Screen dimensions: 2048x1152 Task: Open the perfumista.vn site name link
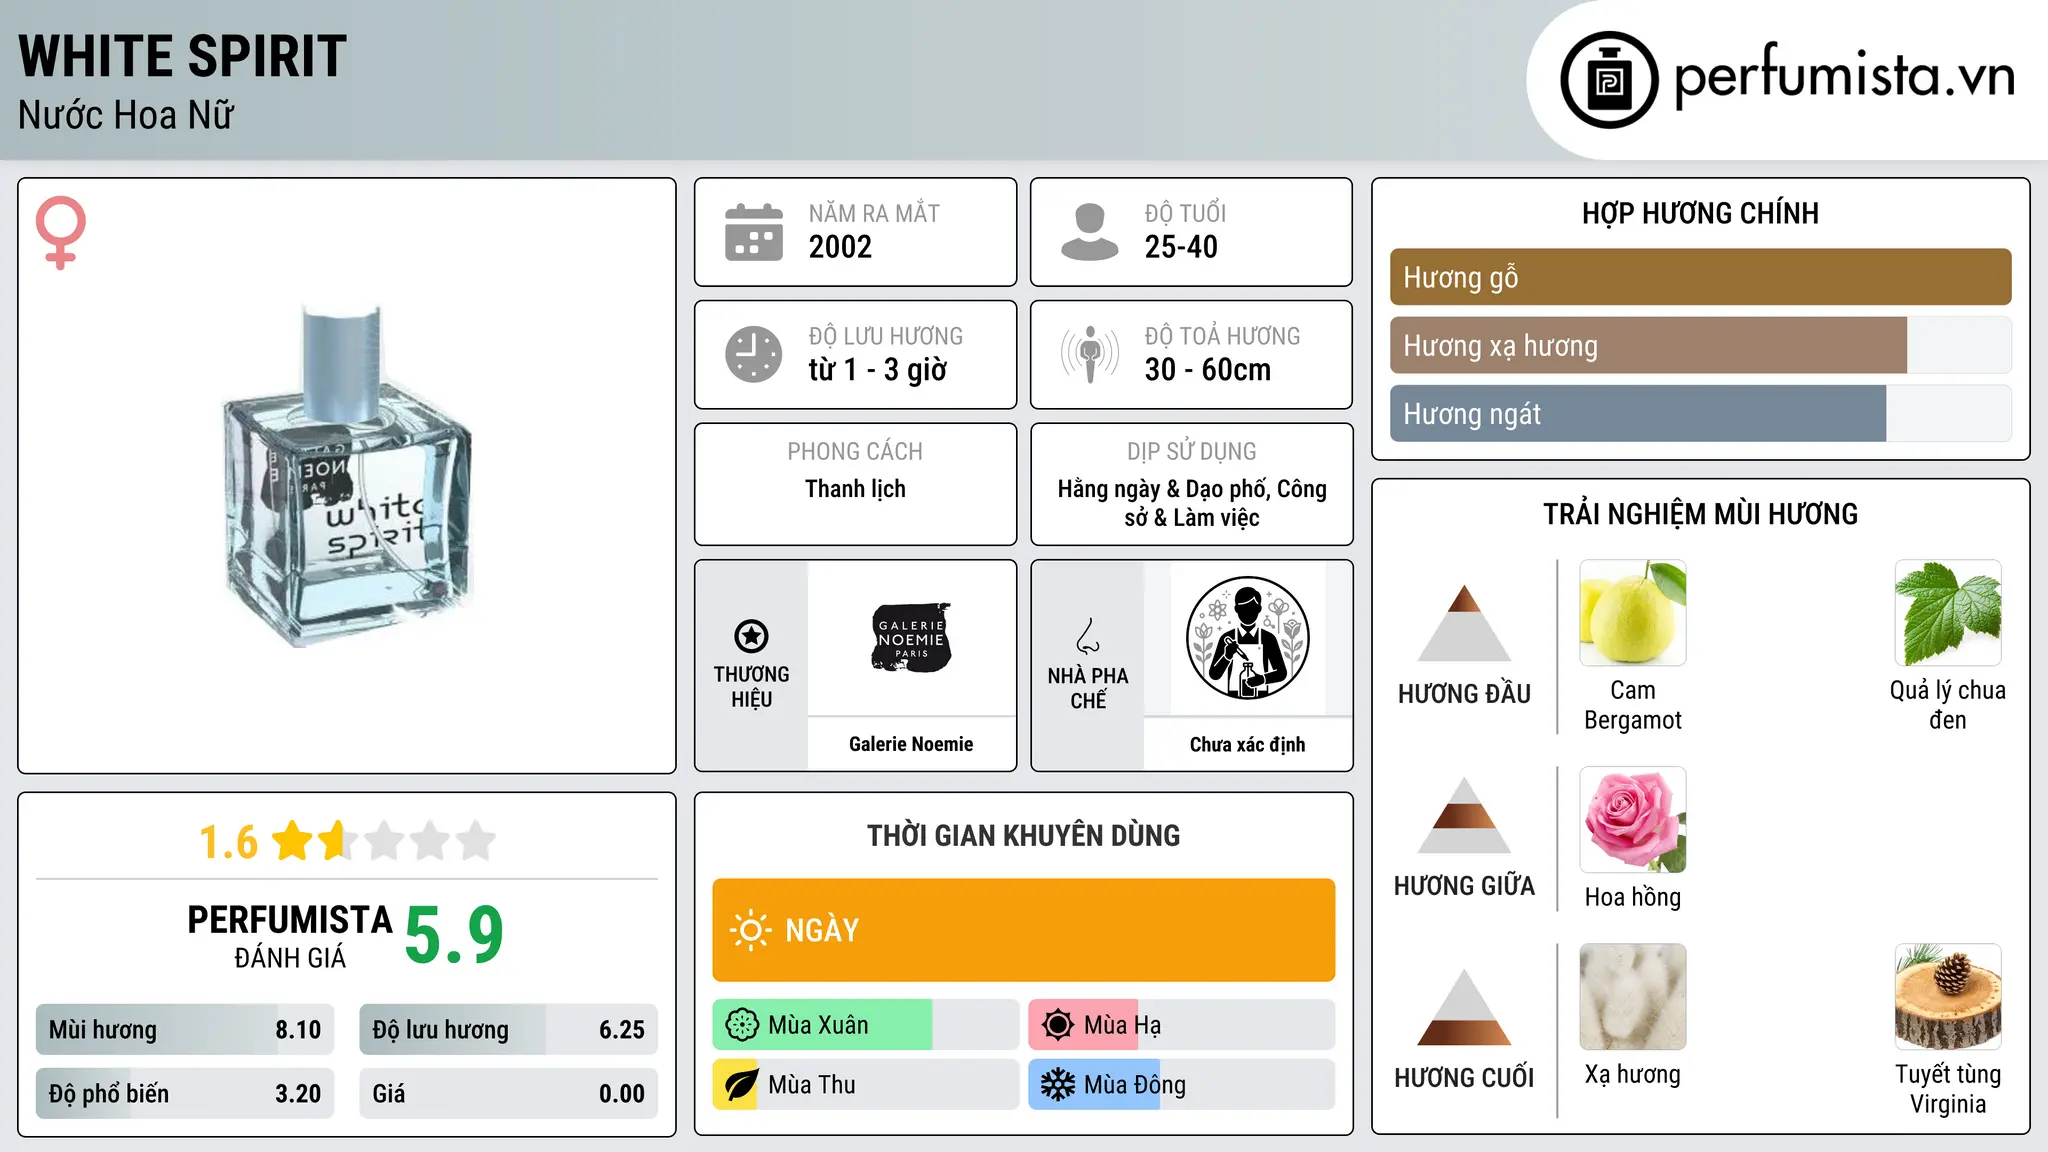1844,76
